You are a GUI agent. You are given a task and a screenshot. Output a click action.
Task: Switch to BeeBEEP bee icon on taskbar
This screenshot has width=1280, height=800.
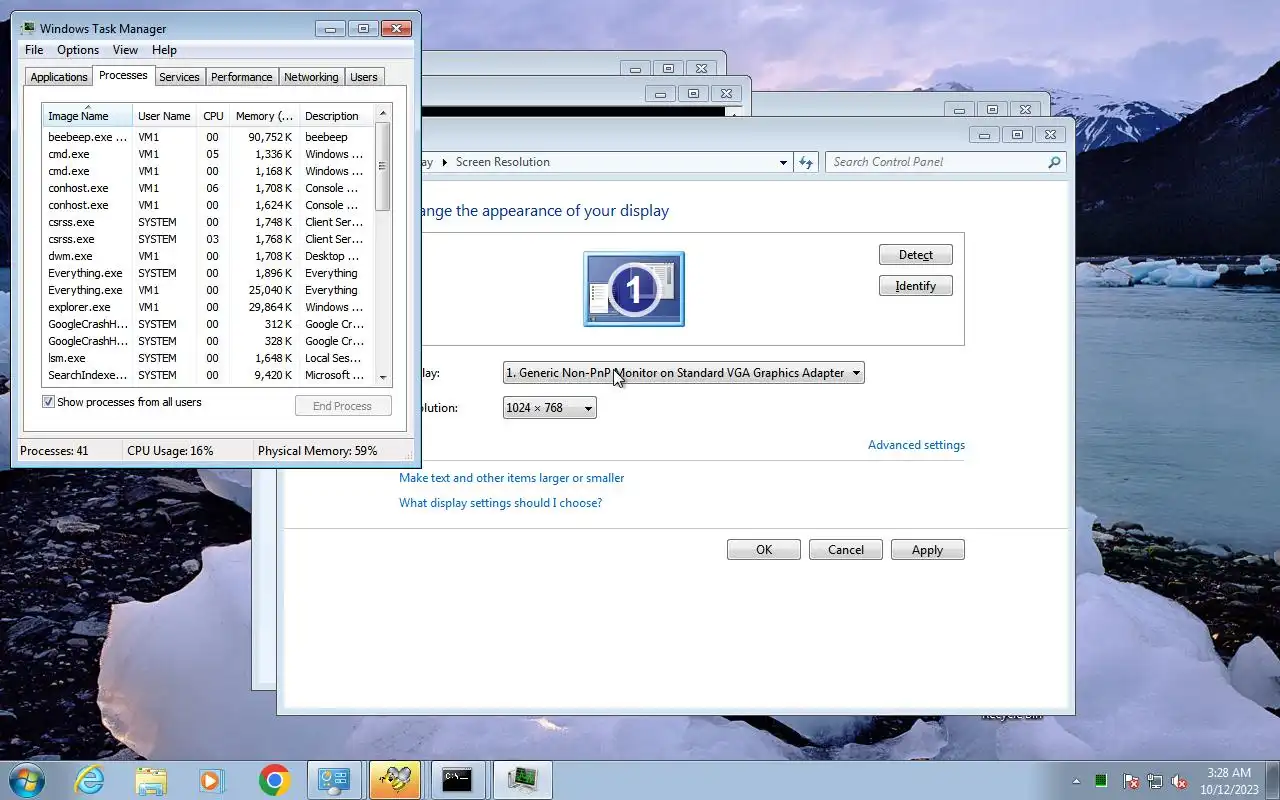395,780
